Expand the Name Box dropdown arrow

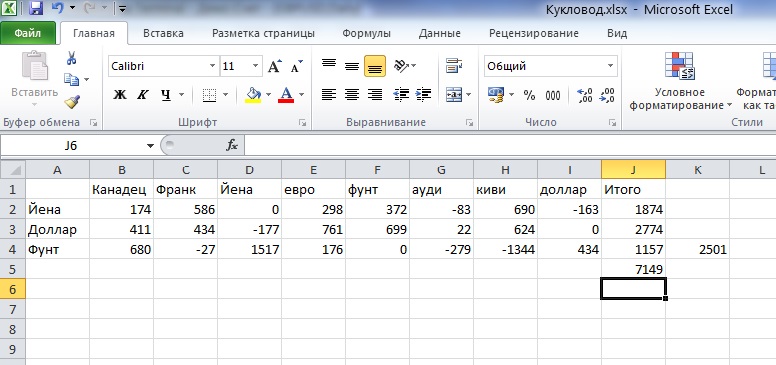coord(150,146)
